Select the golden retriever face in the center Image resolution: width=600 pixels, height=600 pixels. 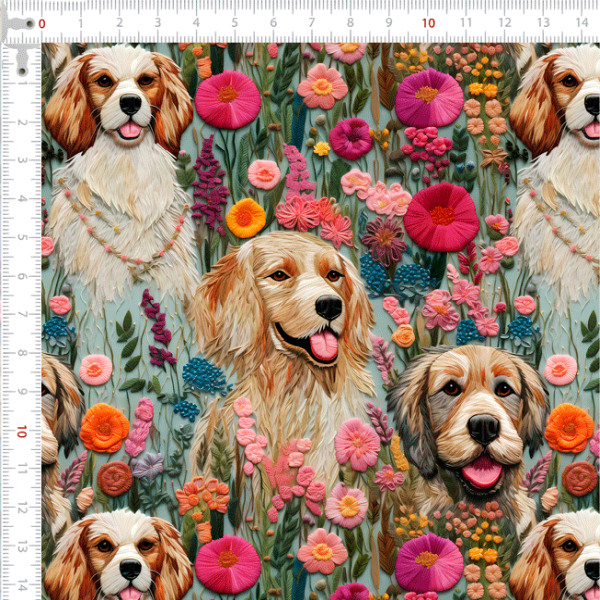(x=296, y=300)
